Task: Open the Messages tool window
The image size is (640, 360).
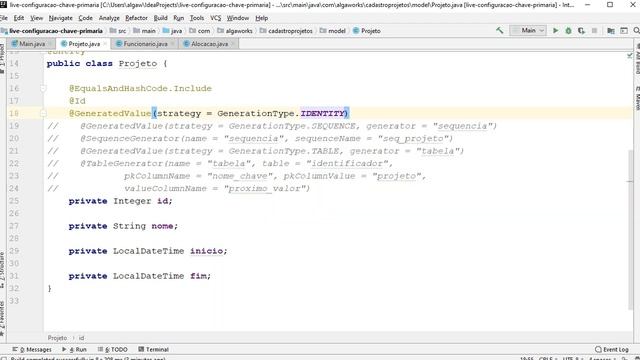Action: tap(33, 349)
